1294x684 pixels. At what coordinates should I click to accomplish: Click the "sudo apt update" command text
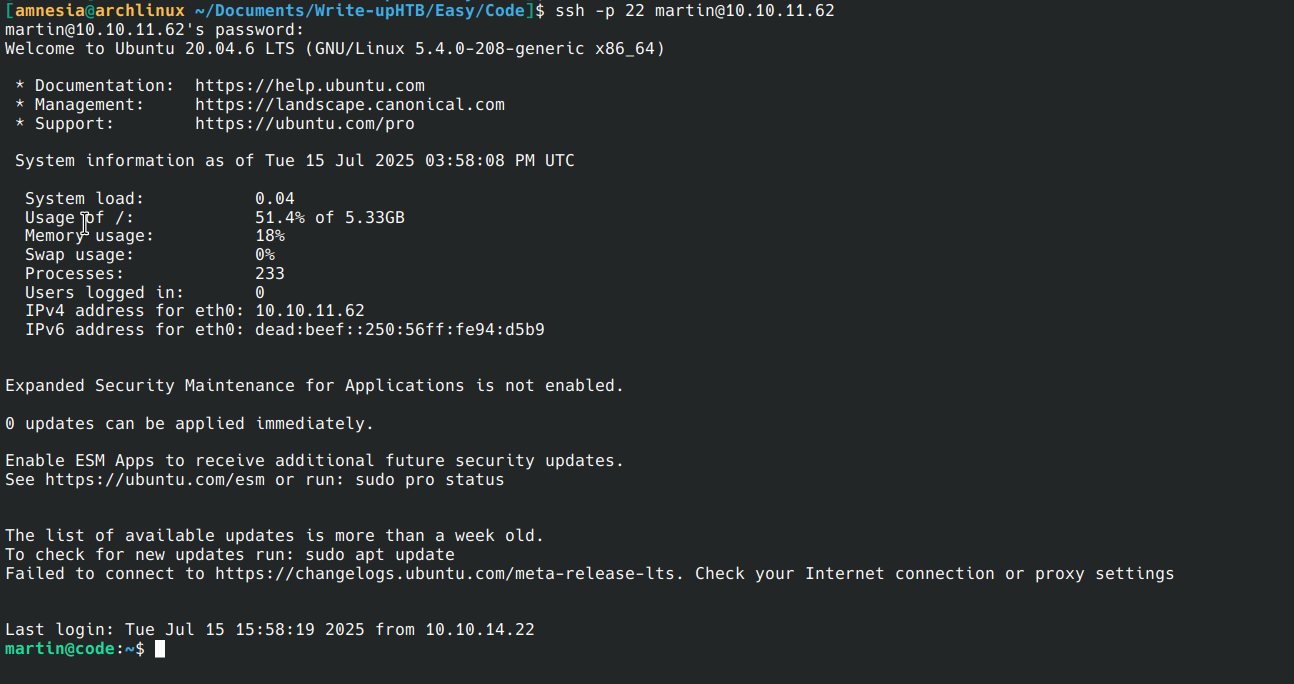pos(380,555)
